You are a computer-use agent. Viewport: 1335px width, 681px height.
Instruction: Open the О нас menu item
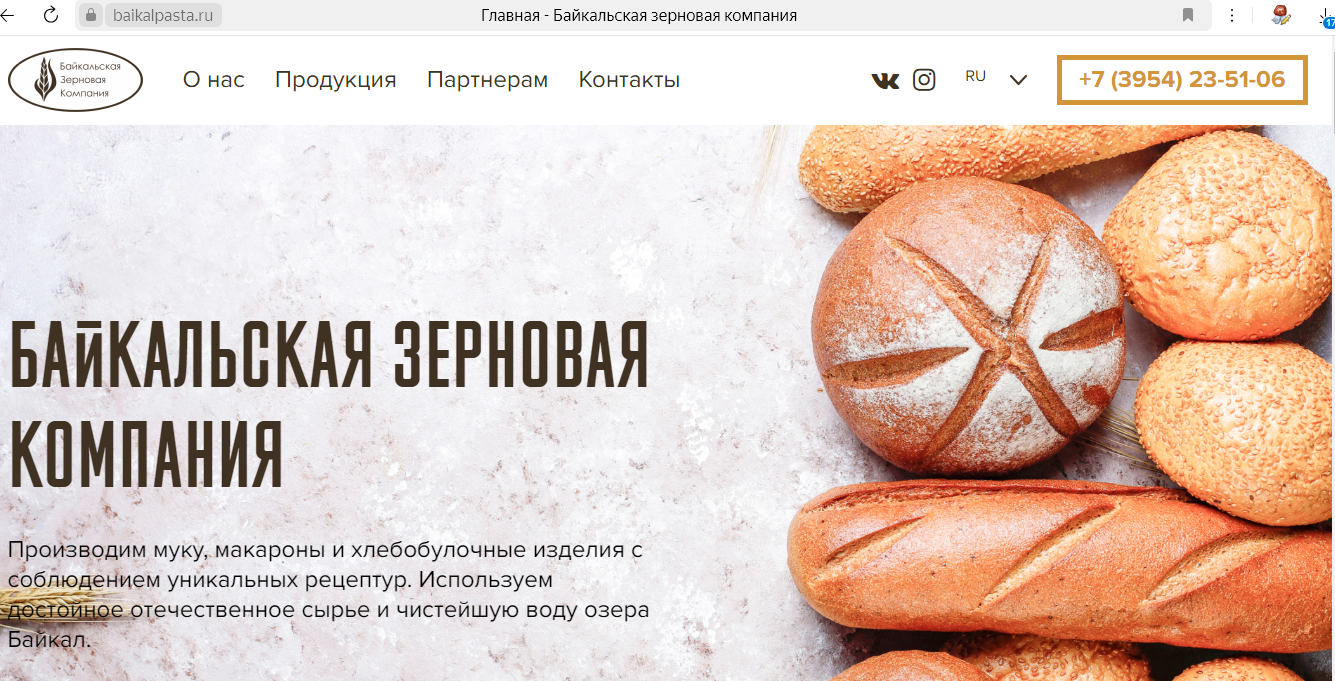point(214,80)
